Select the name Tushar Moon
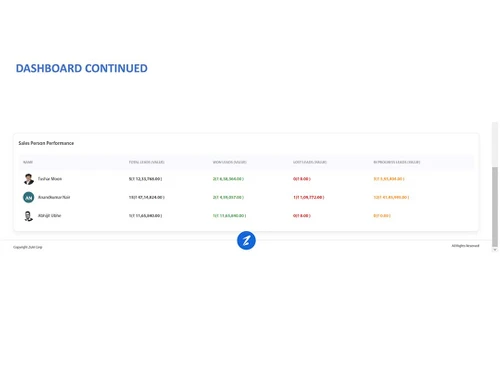The width and height of the screenshot is (500, 375). (x=50, y=179)
